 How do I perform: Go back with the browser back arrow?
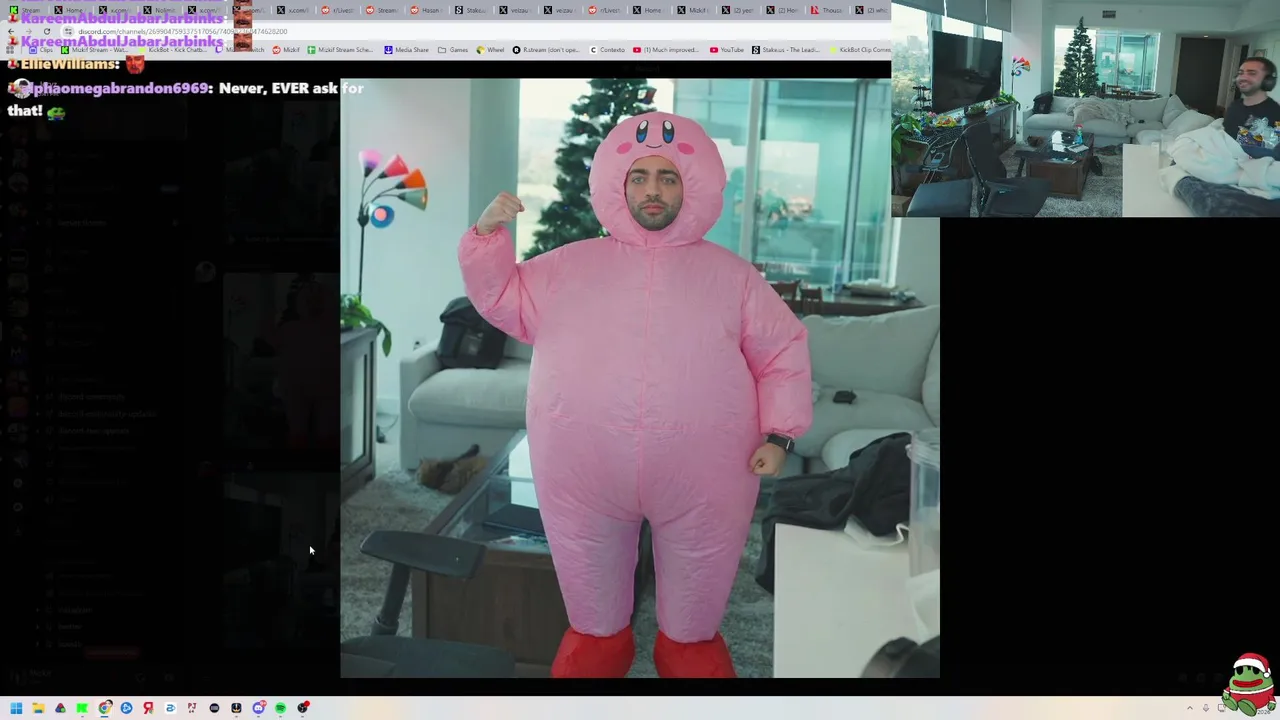(x=11, y=31)
